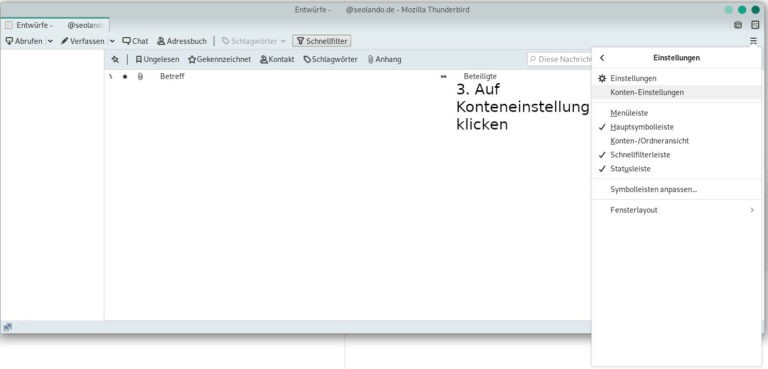
Task: Go back using the menu's back arrow
Action: click(602, 58)
